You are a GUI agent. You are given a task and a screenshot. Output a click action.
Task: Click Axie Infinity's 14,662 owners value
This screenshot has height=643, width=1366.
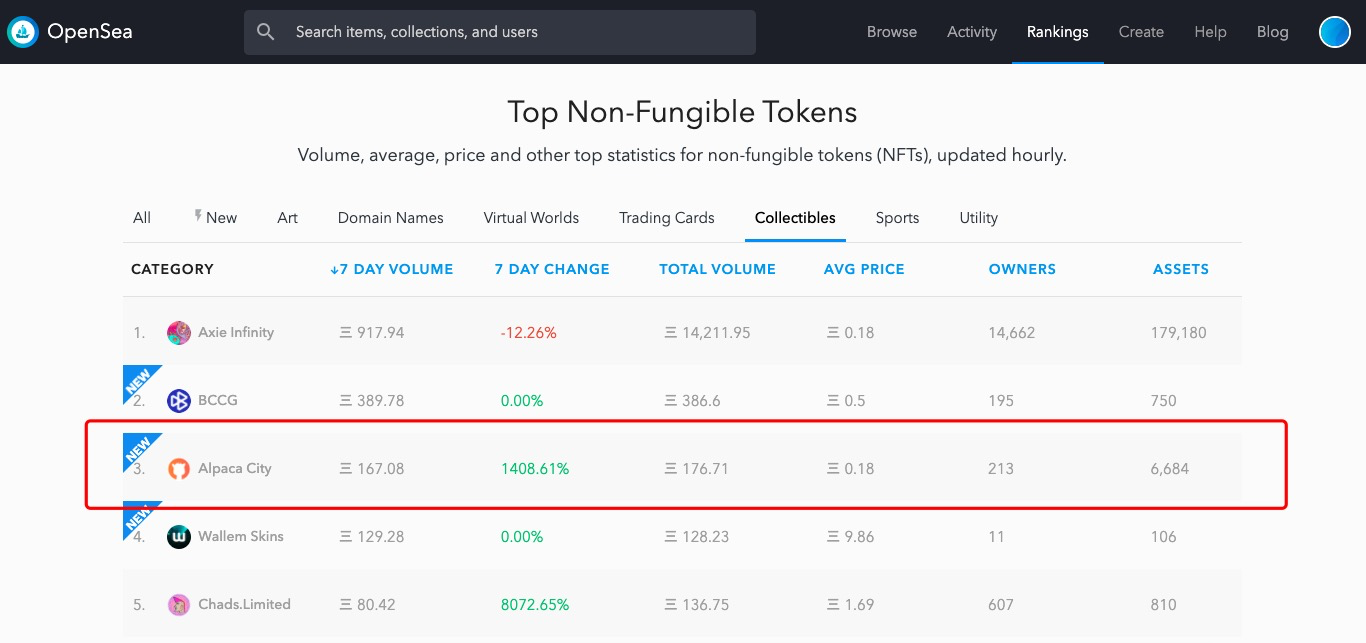(x=1012, y=333)
